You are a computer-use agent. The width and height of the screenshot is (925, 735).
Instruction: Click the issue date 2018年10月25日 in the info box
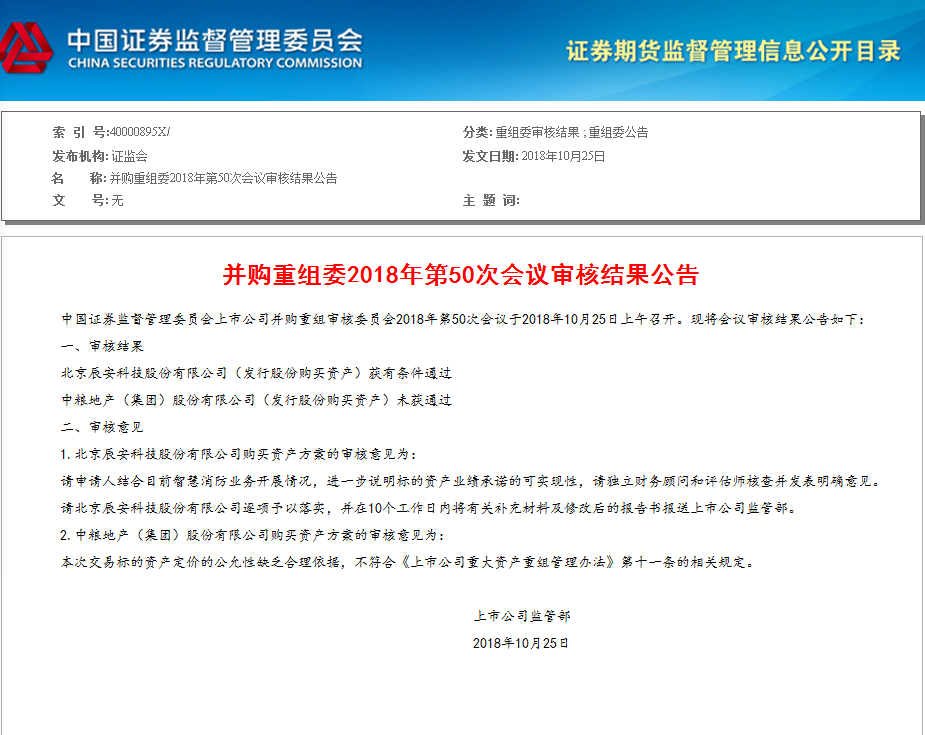(563, 156)
